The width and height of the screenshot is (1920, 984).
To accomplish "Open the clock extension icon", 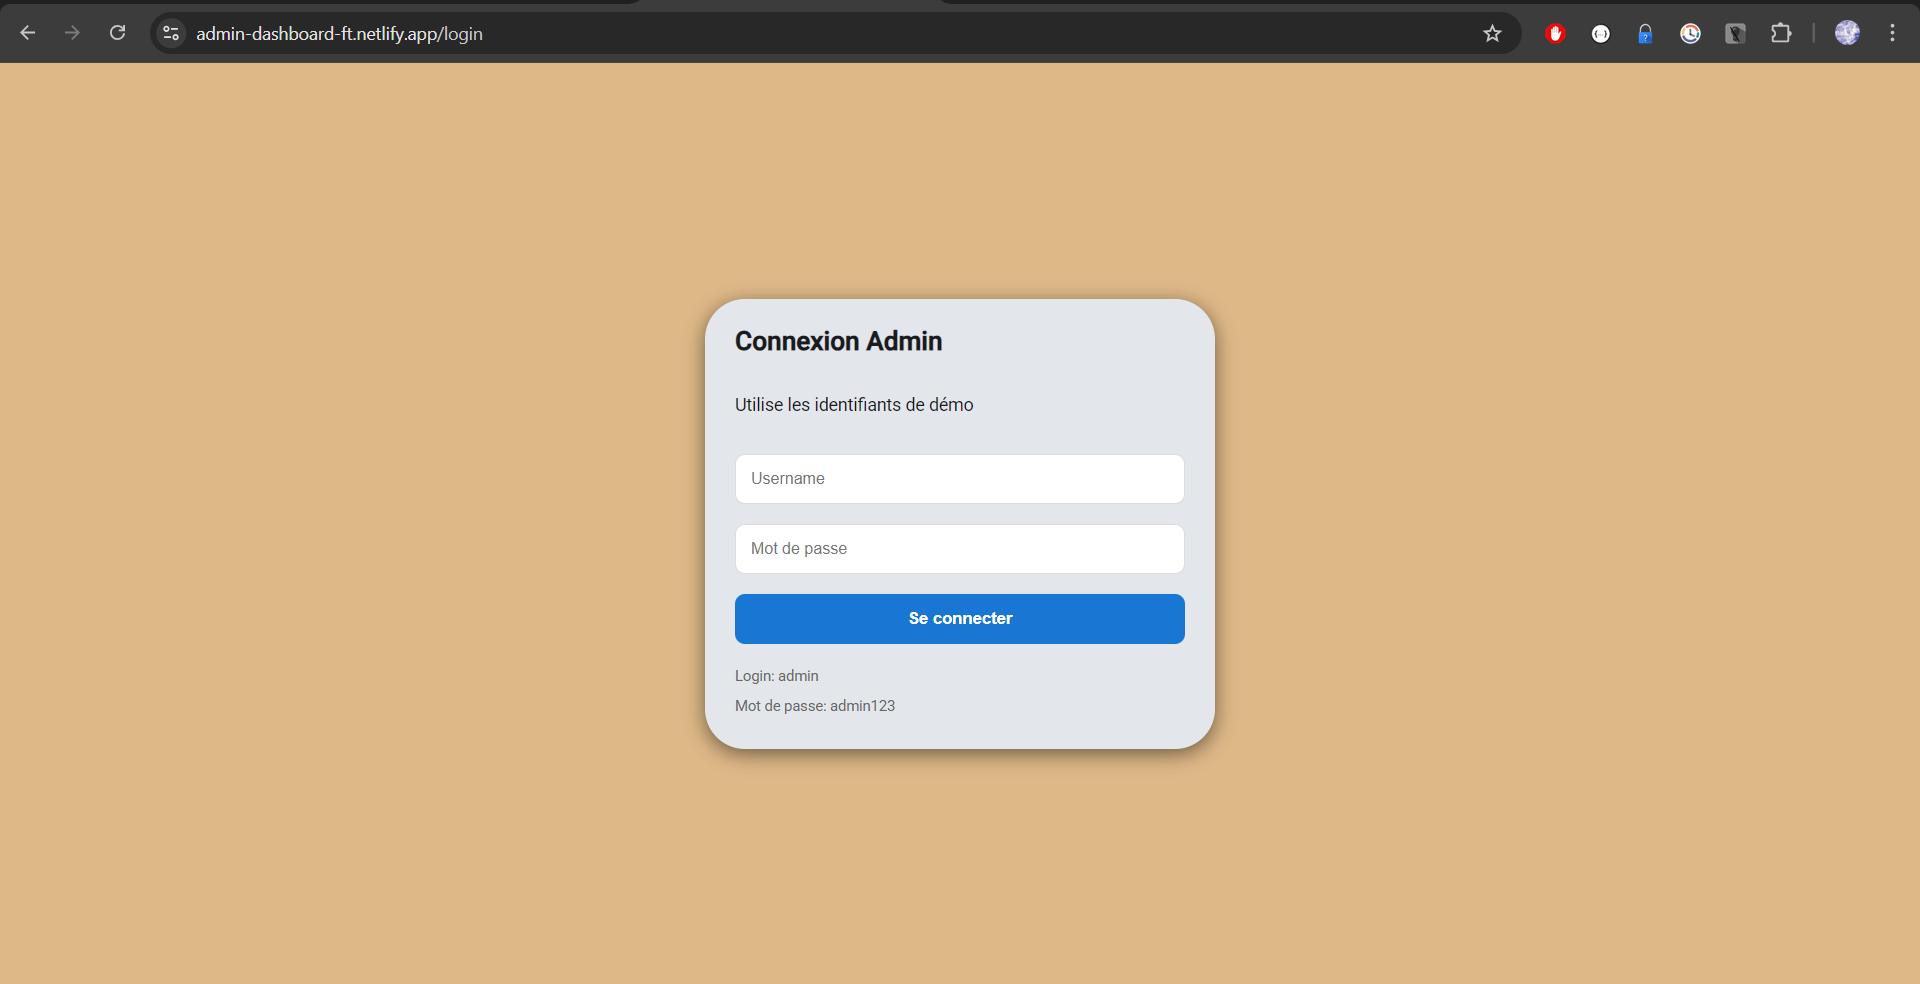I will [1690, 33].
